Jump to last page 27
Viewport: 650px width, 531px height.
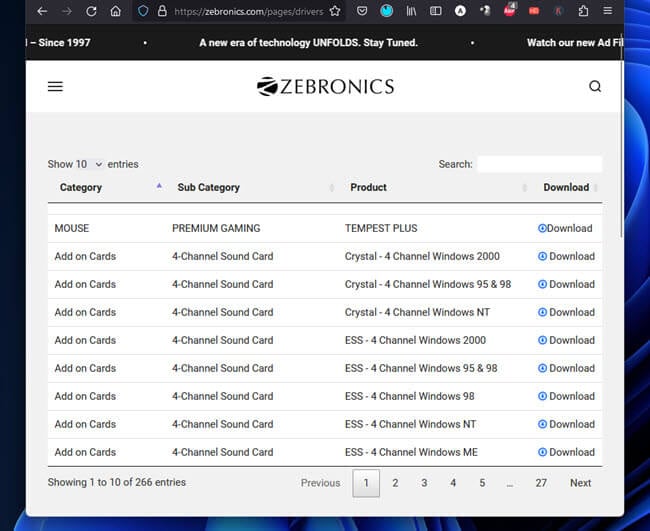tap(541, 483)
